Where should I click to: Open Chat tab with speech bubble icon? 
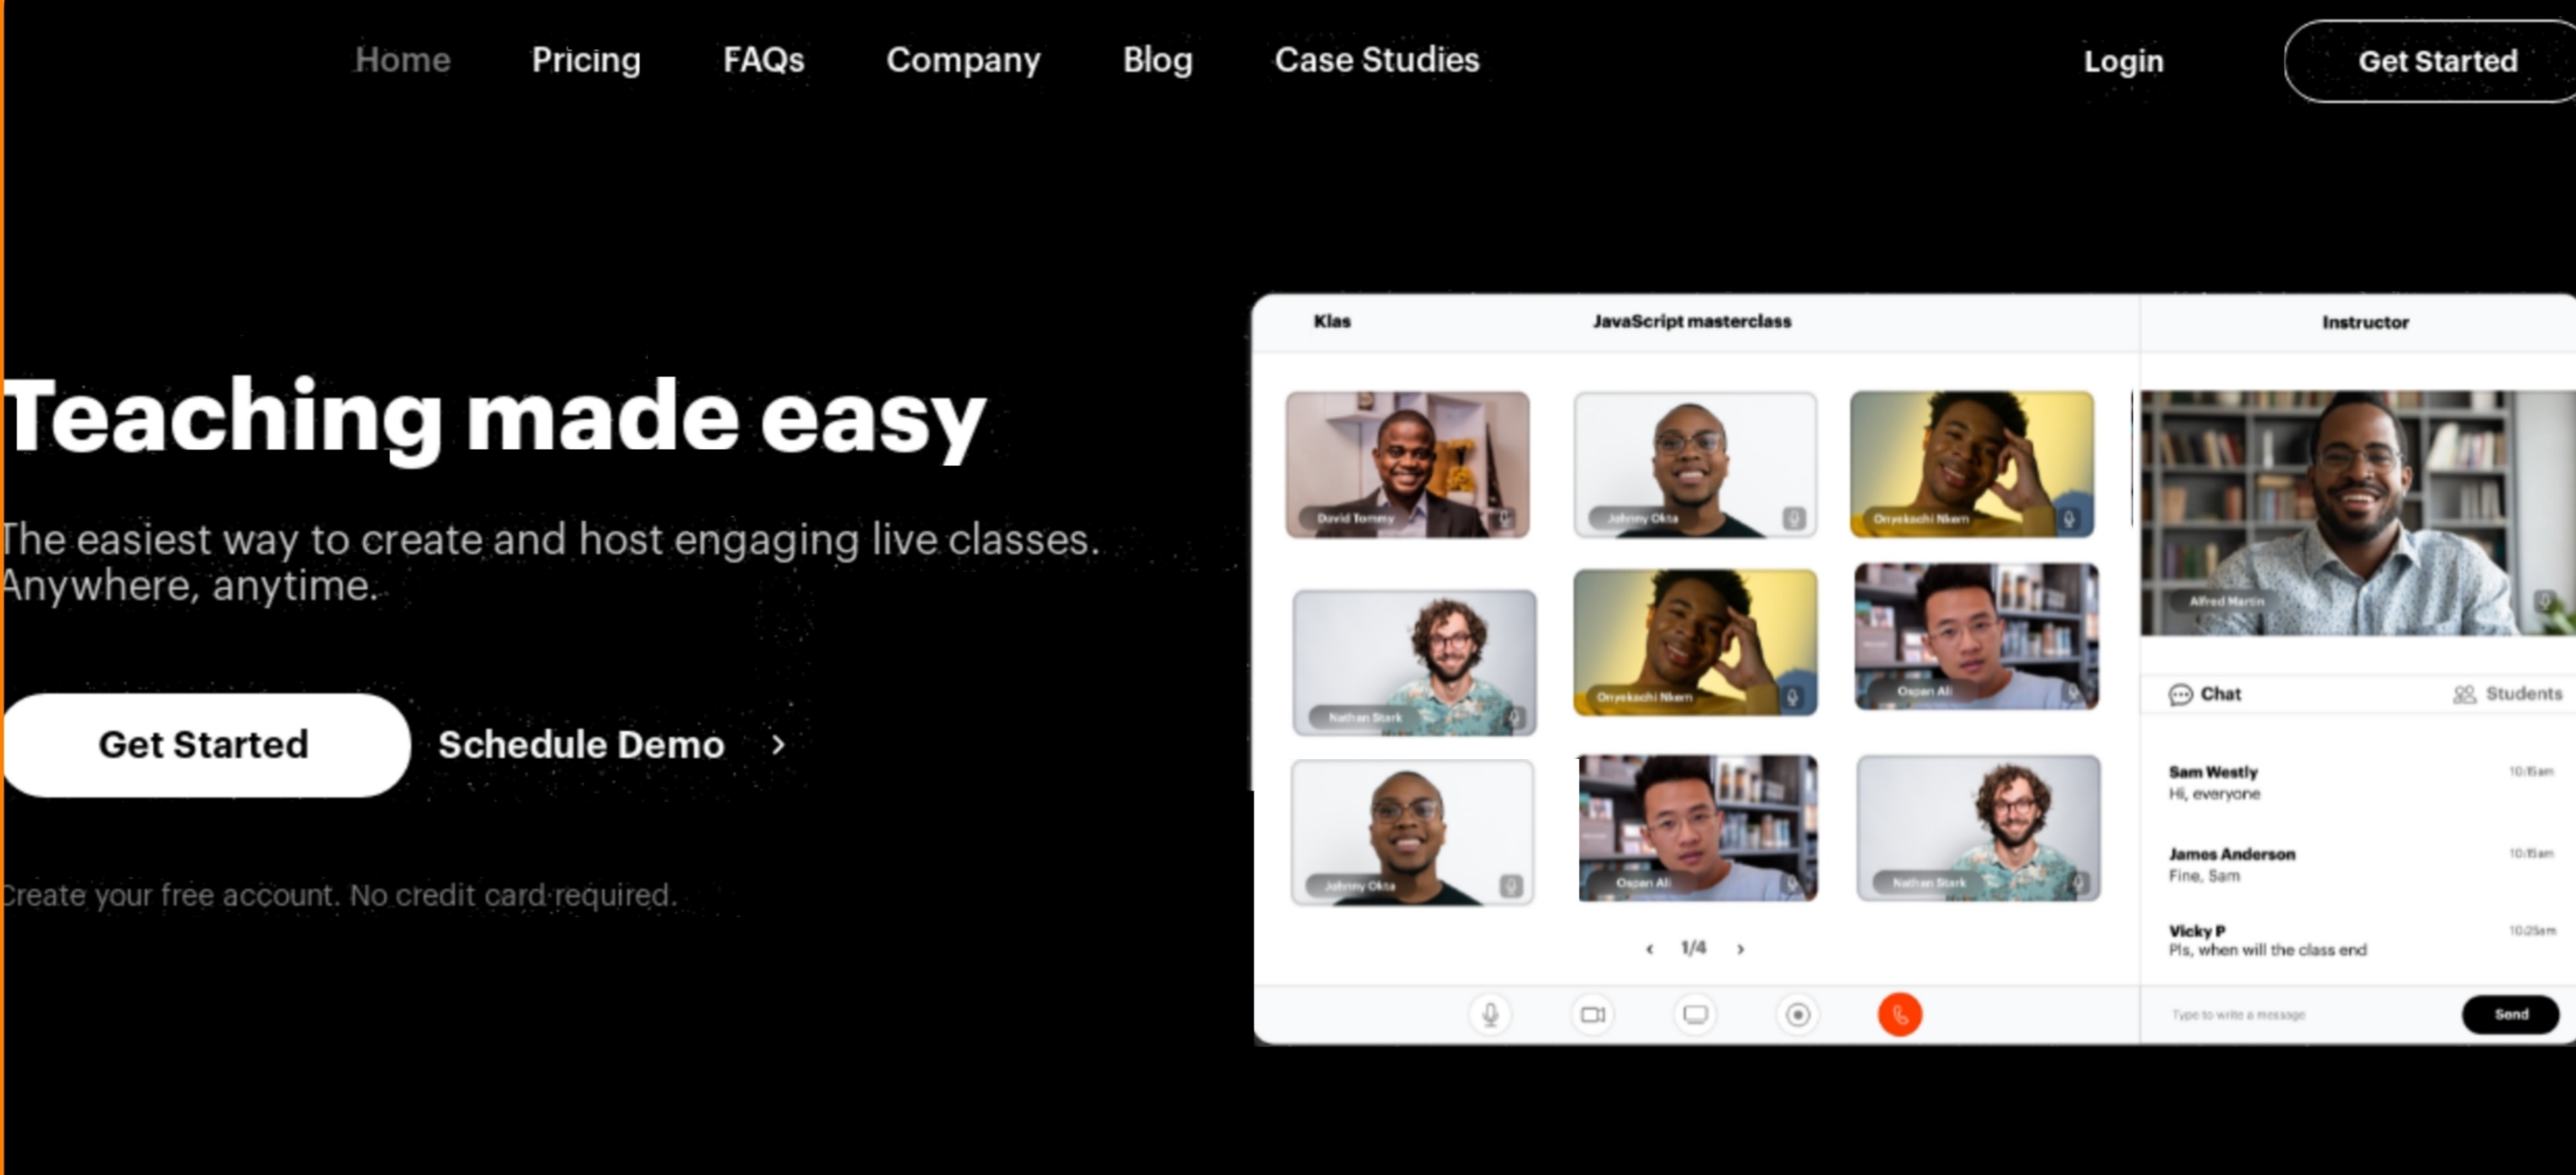tap(2205, 694)
